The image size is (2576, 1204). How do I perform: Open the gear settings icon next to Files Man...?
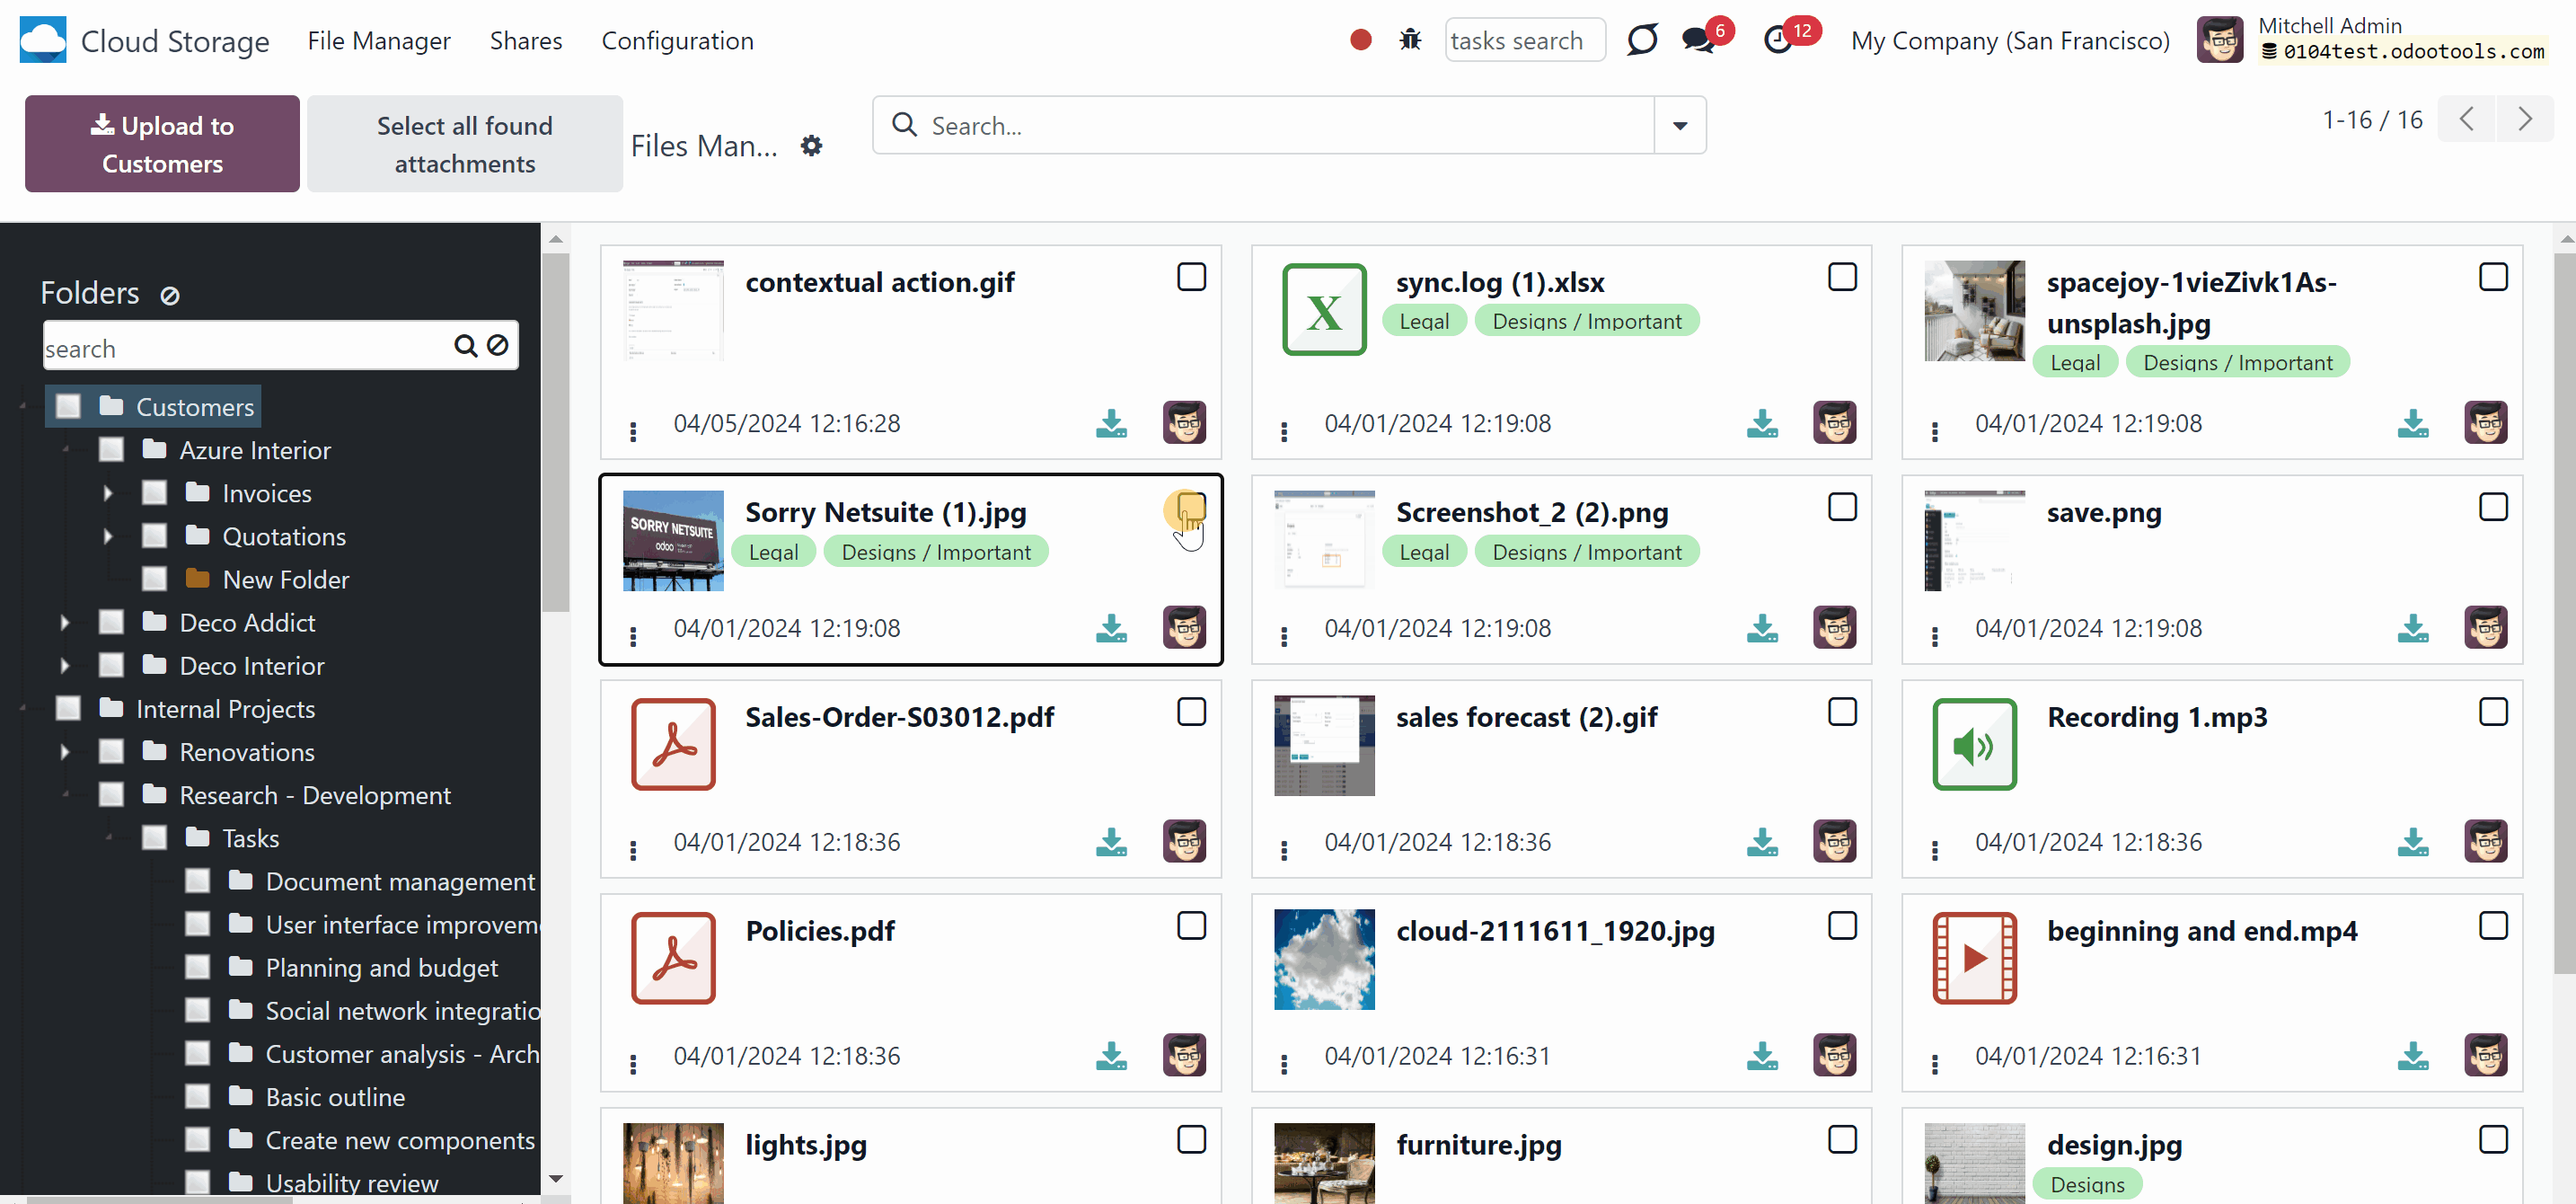click(x=811, y=146)
